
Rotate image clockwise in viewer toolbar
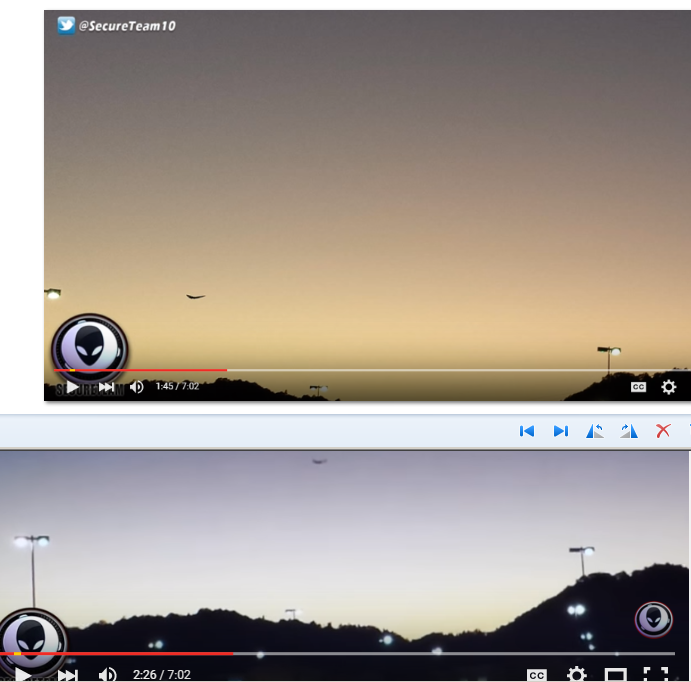pos(628,431)
